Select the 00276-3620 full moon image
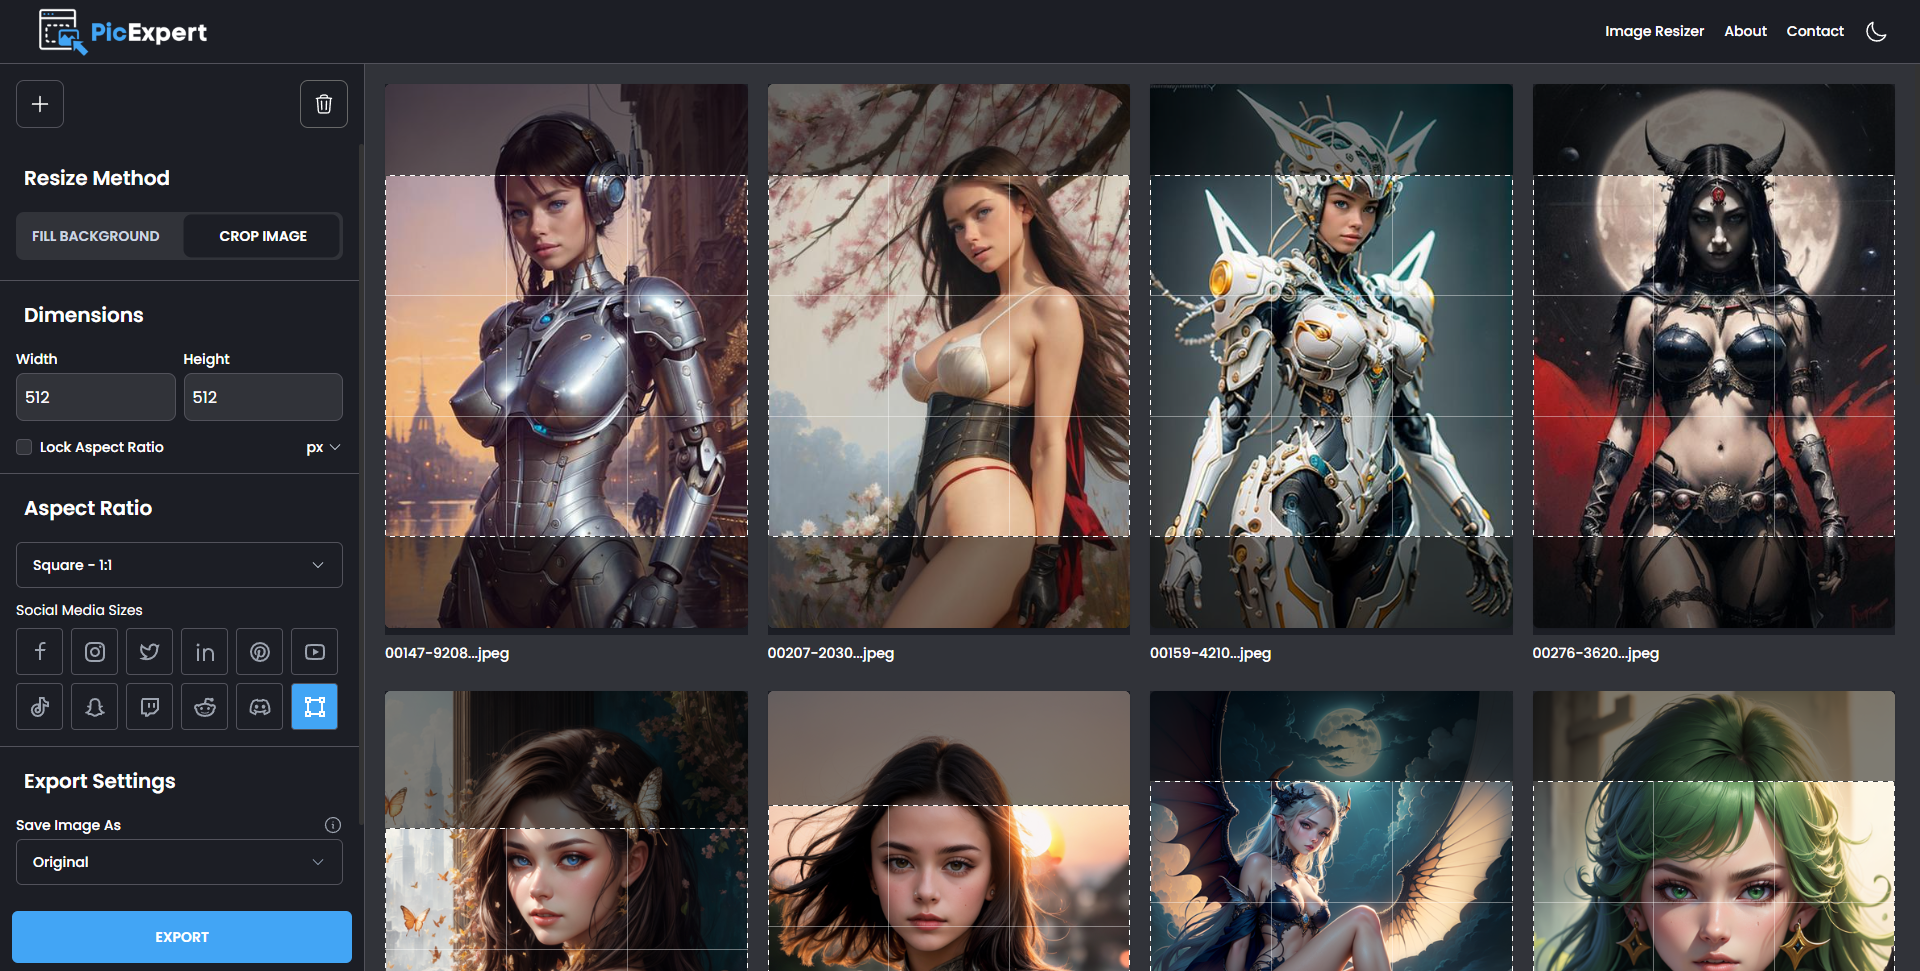Image resolution: width=1920 pixels, height=971 pixels. [1714, 356]
